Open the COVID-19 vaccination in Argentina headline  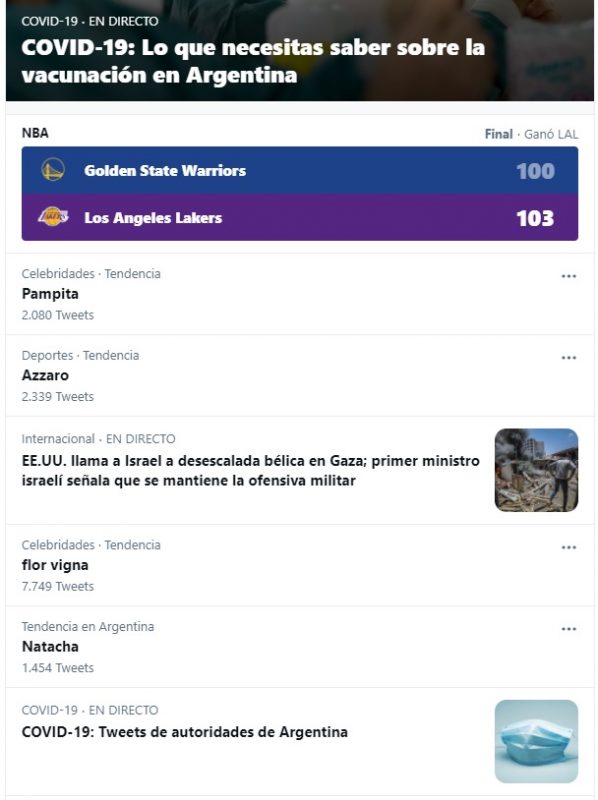(x=253, y=61)
